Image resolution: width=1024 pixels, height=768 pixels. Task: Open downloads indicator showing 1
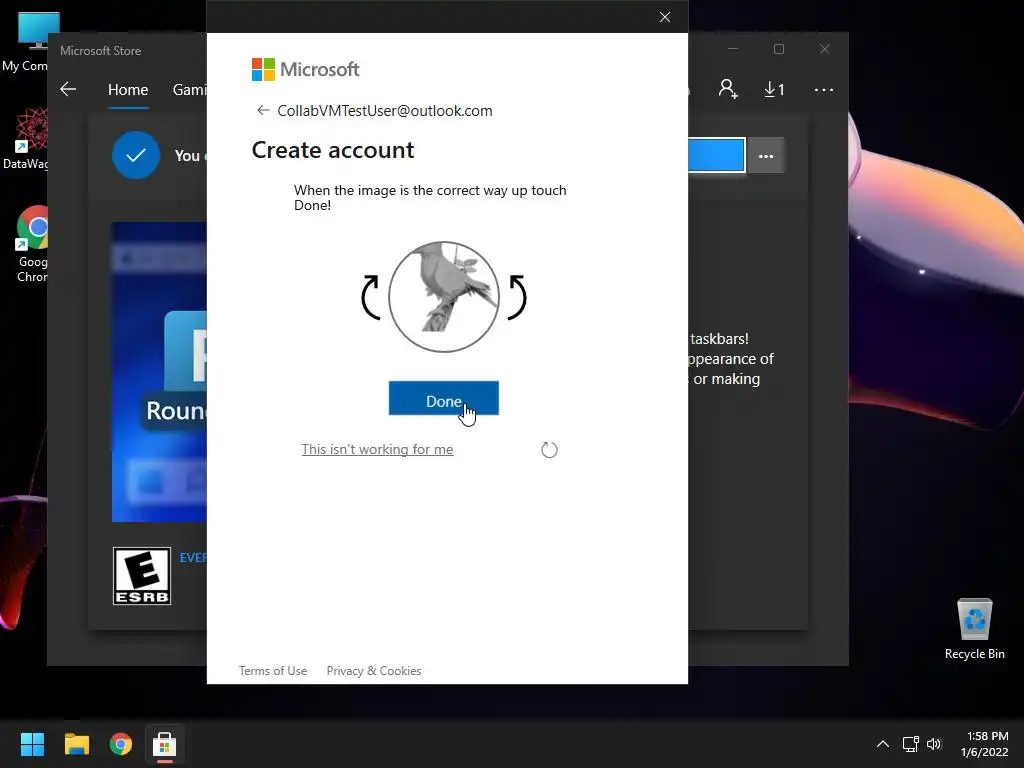(x=775, y=89)
